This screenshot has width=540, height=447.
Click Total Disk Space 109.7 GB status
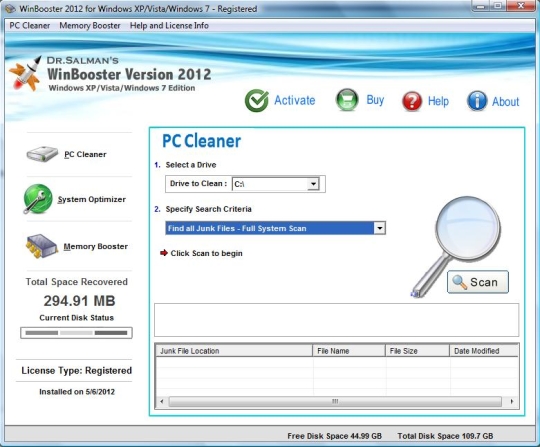445,436
